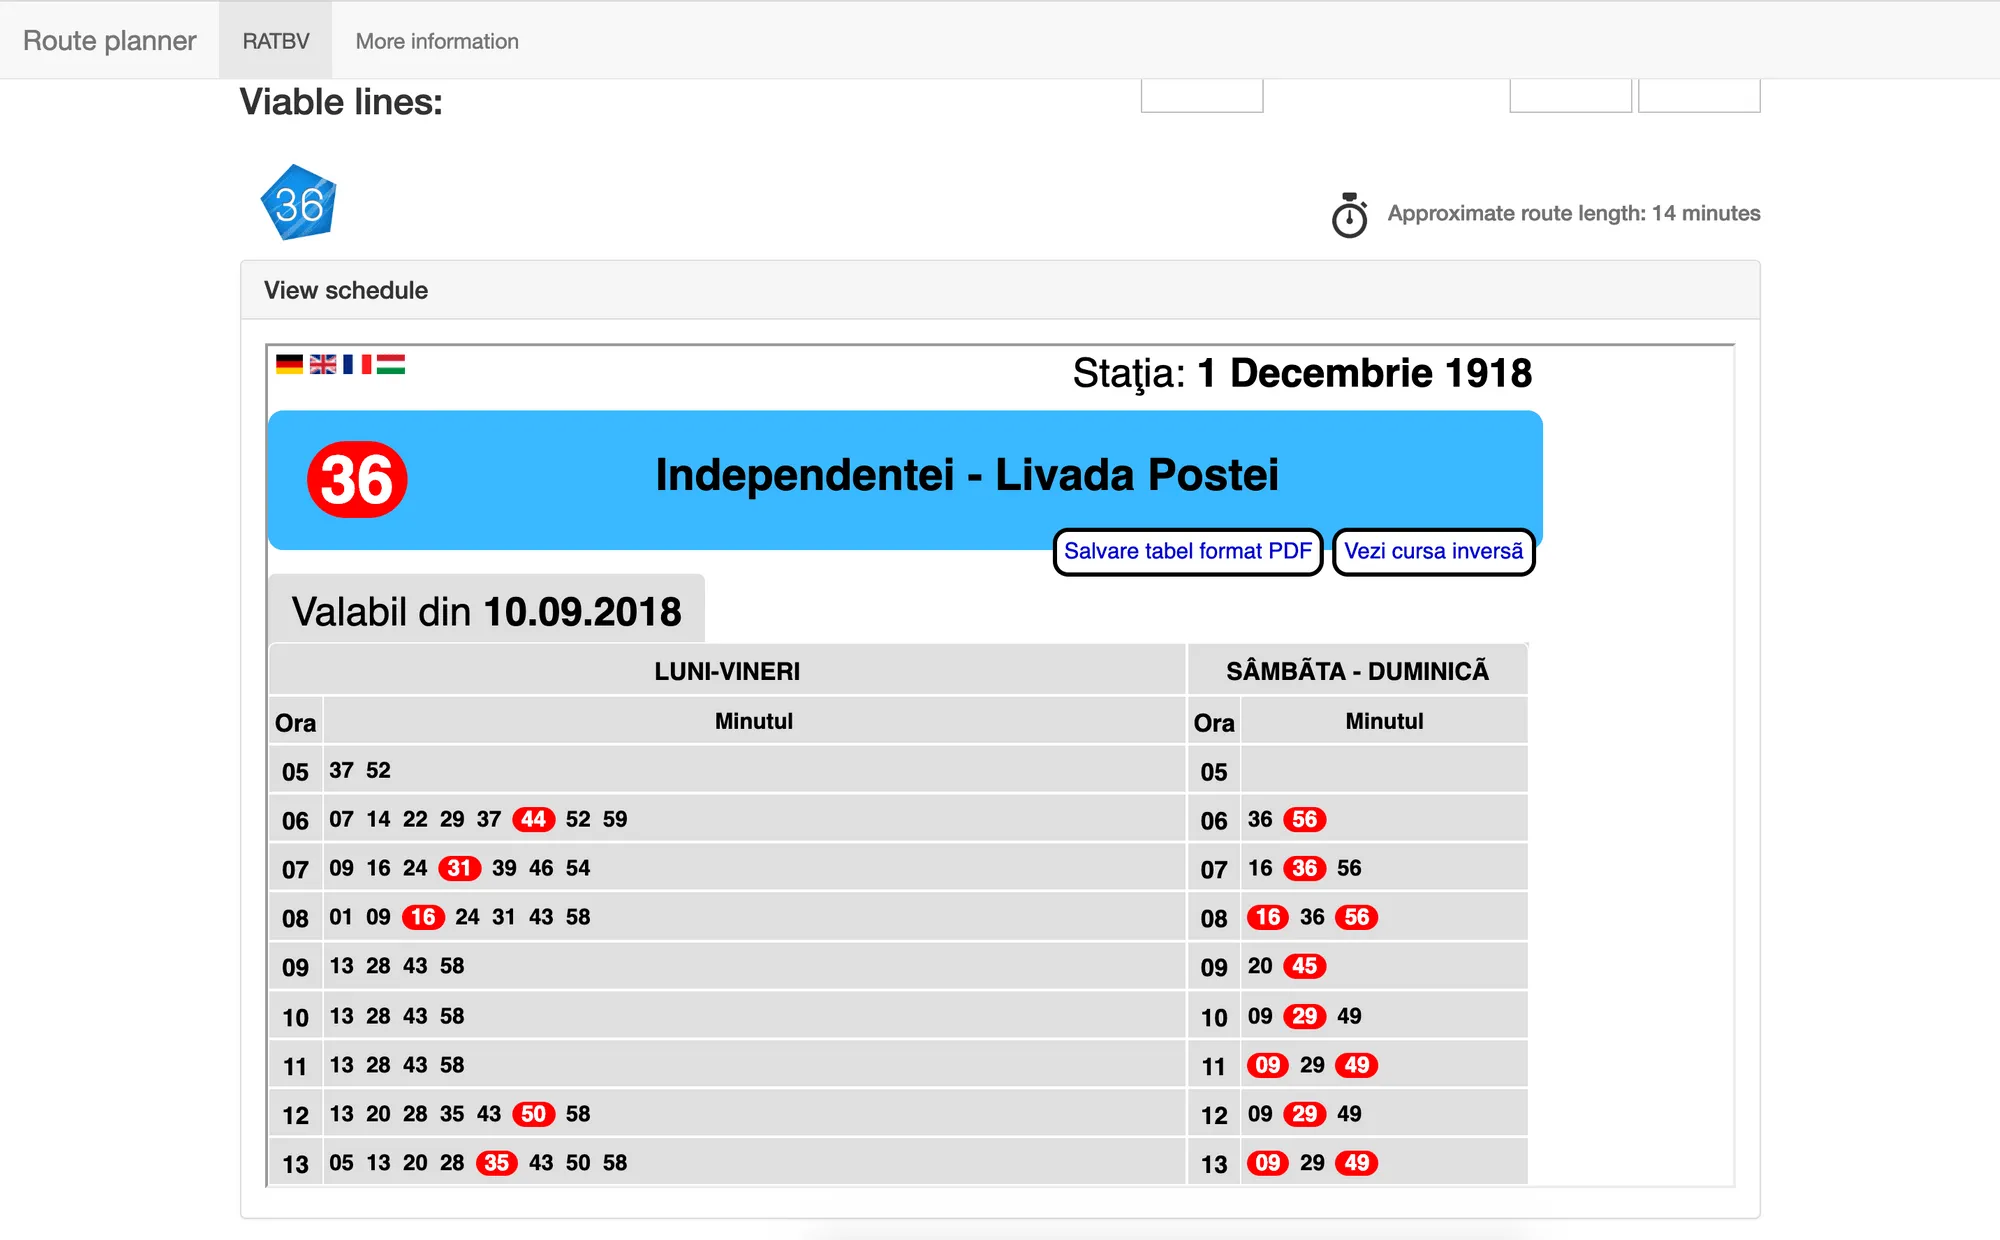Click the empty box left under navbar
The width and height of the screenshot is (2000, 1240).
point(1201,96)
